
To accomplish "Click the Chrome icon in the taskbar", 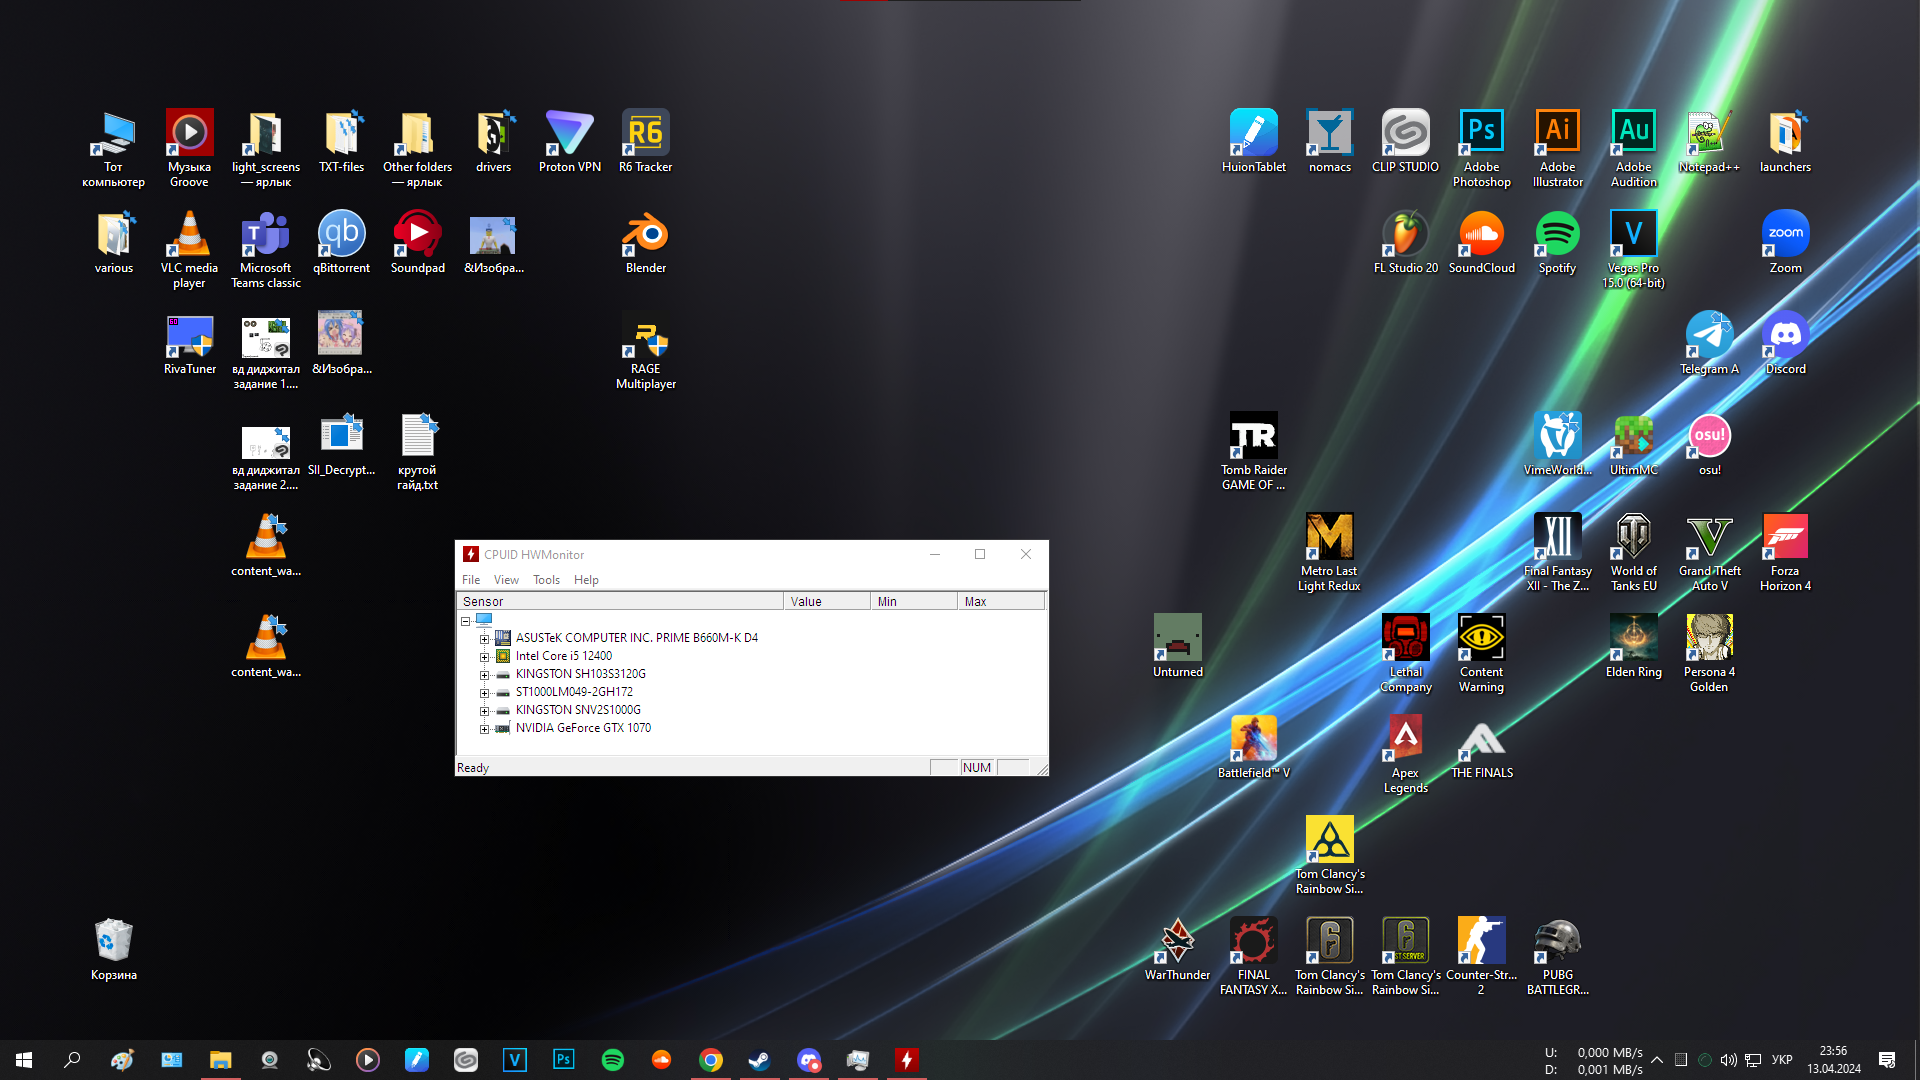I will [711, 1060].
